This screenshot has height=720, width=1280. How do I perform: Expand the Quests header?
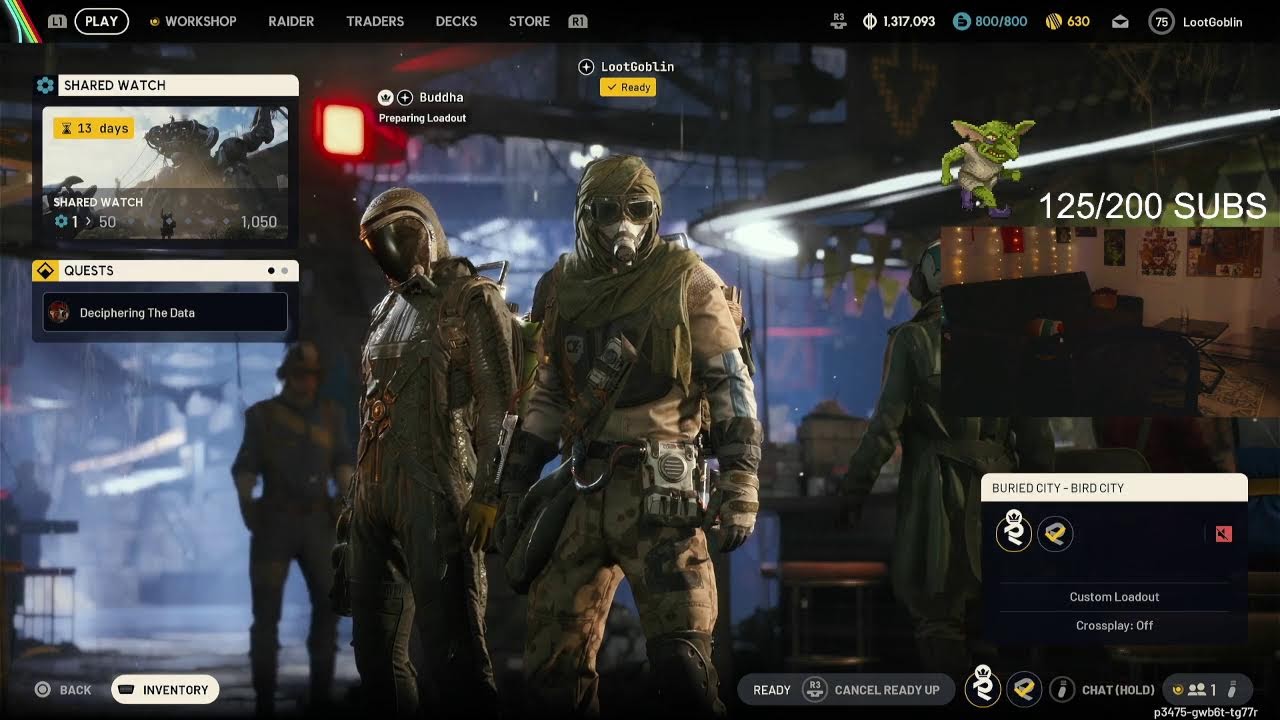coord(166,271)
